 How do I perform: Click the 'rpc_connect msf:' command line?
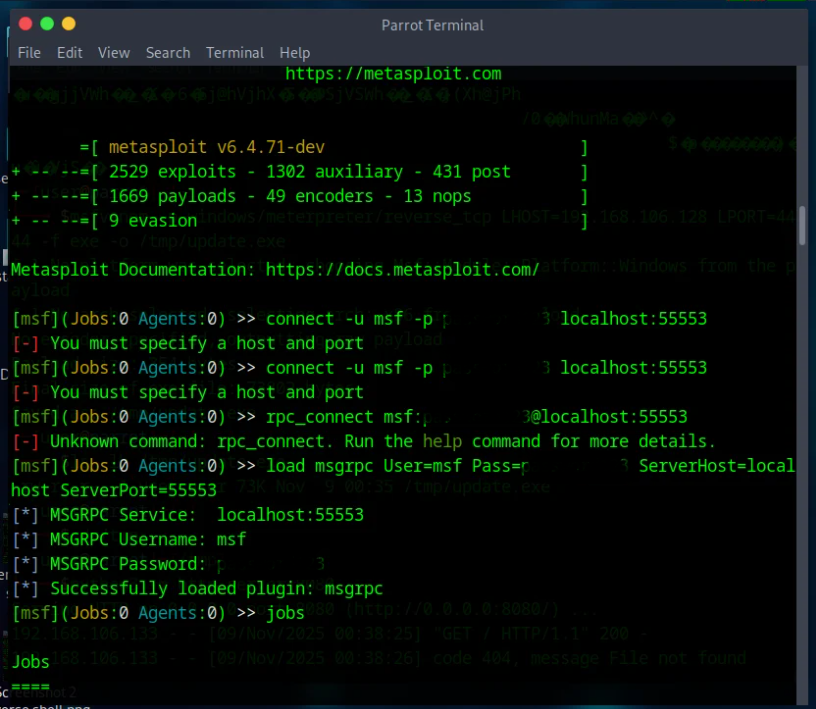click(349, 417)
